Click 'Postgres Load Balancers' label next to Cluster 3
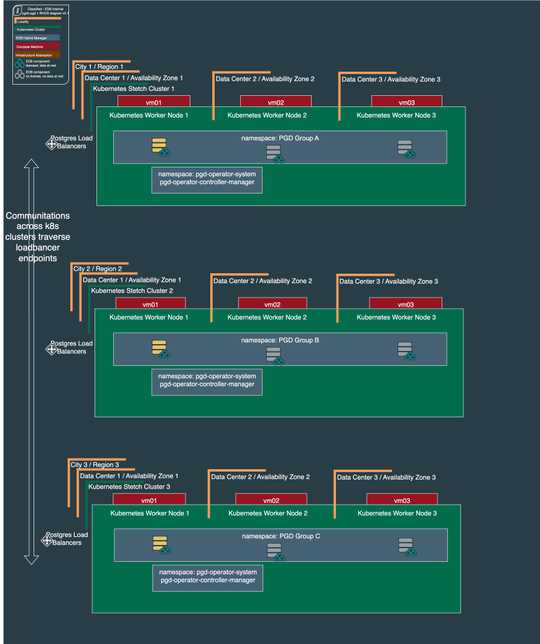Screen dimensions: 540x644 click(x=67, y=539)
